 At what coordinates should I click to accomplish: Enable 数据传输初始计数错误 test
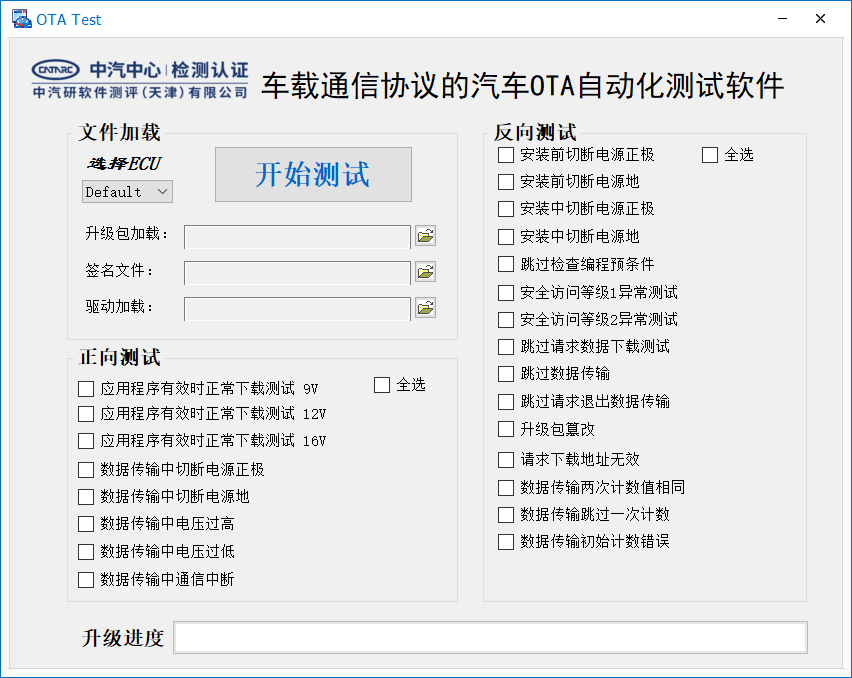pyautogui.click(x=506, y=541)
